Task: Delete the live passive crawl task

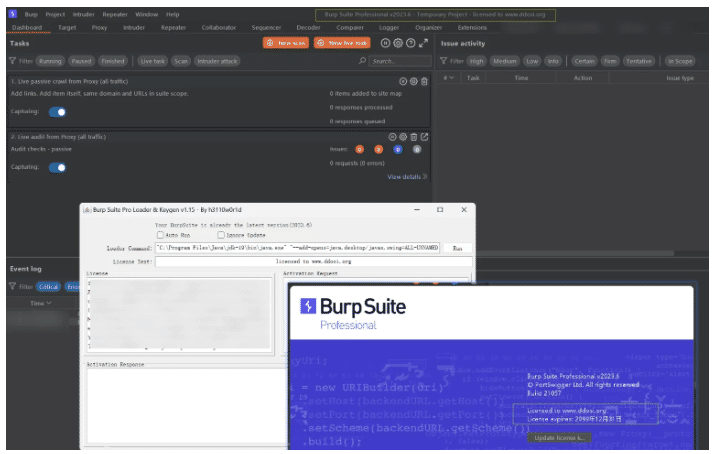Action: [x=424, y=81]
